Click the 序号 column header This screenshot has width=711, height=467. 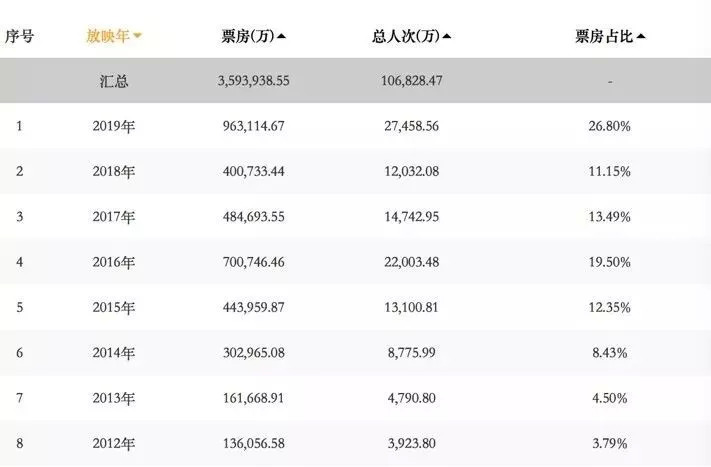click(x=19, y=36)
